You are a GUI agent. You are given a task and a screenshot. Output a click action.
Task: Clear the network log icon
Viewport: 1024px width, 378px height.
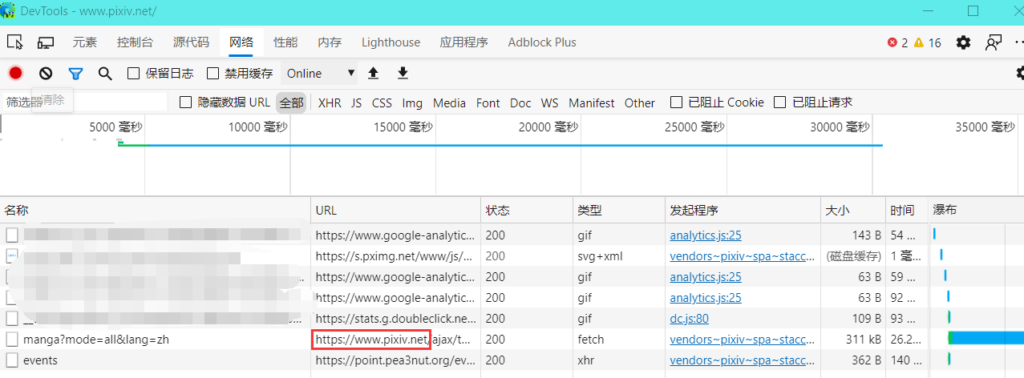coord(46,73)
